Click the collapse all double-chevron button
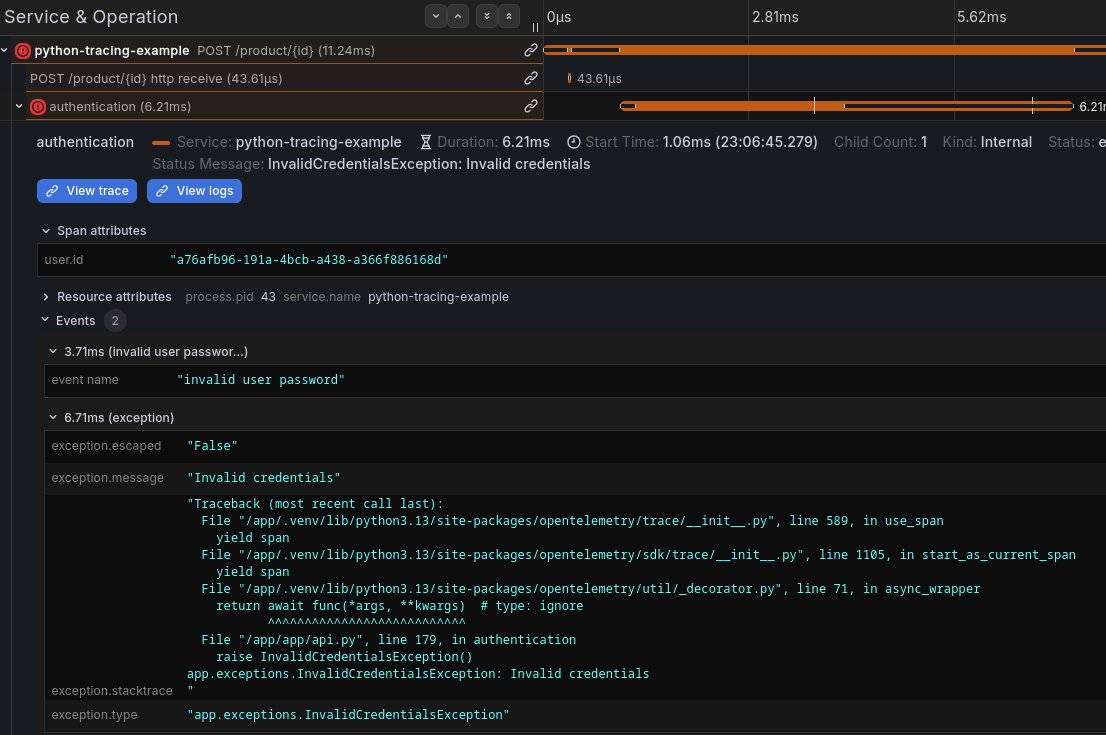This screenshot has height=735, width=1106. (509, 16)
